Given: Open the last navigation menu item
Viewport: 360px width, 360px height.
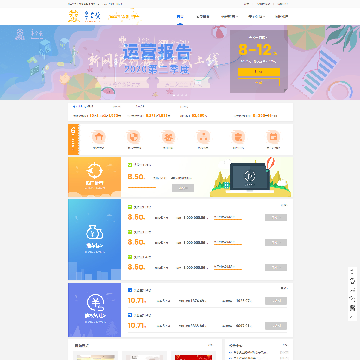Looking at the screenshot, I should (282, 16).
